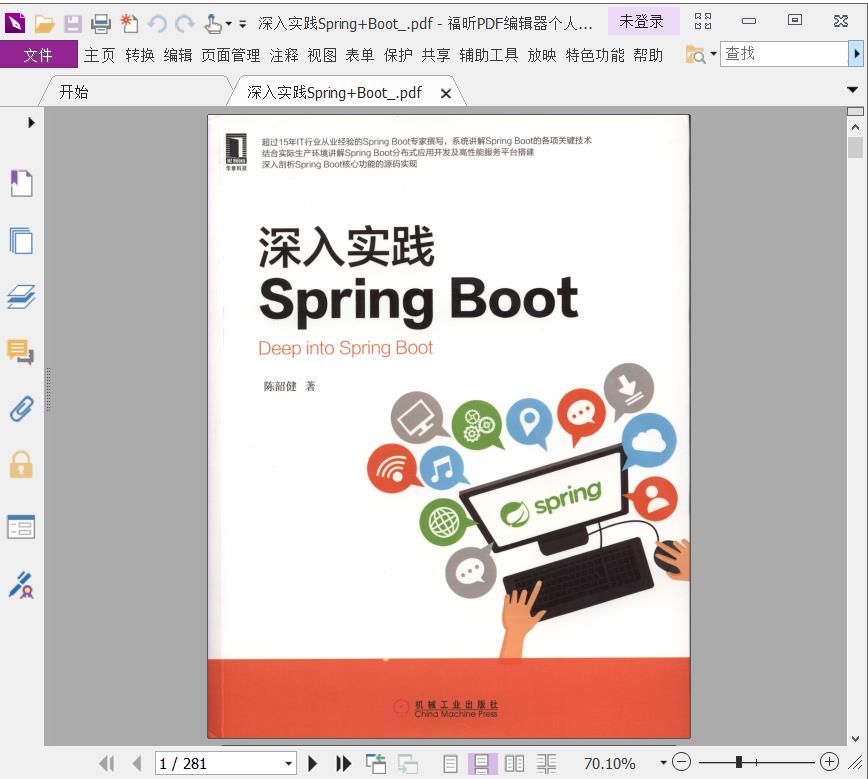
Task: Open the 注释 ribbon tab
Action: tap(284, 55)
